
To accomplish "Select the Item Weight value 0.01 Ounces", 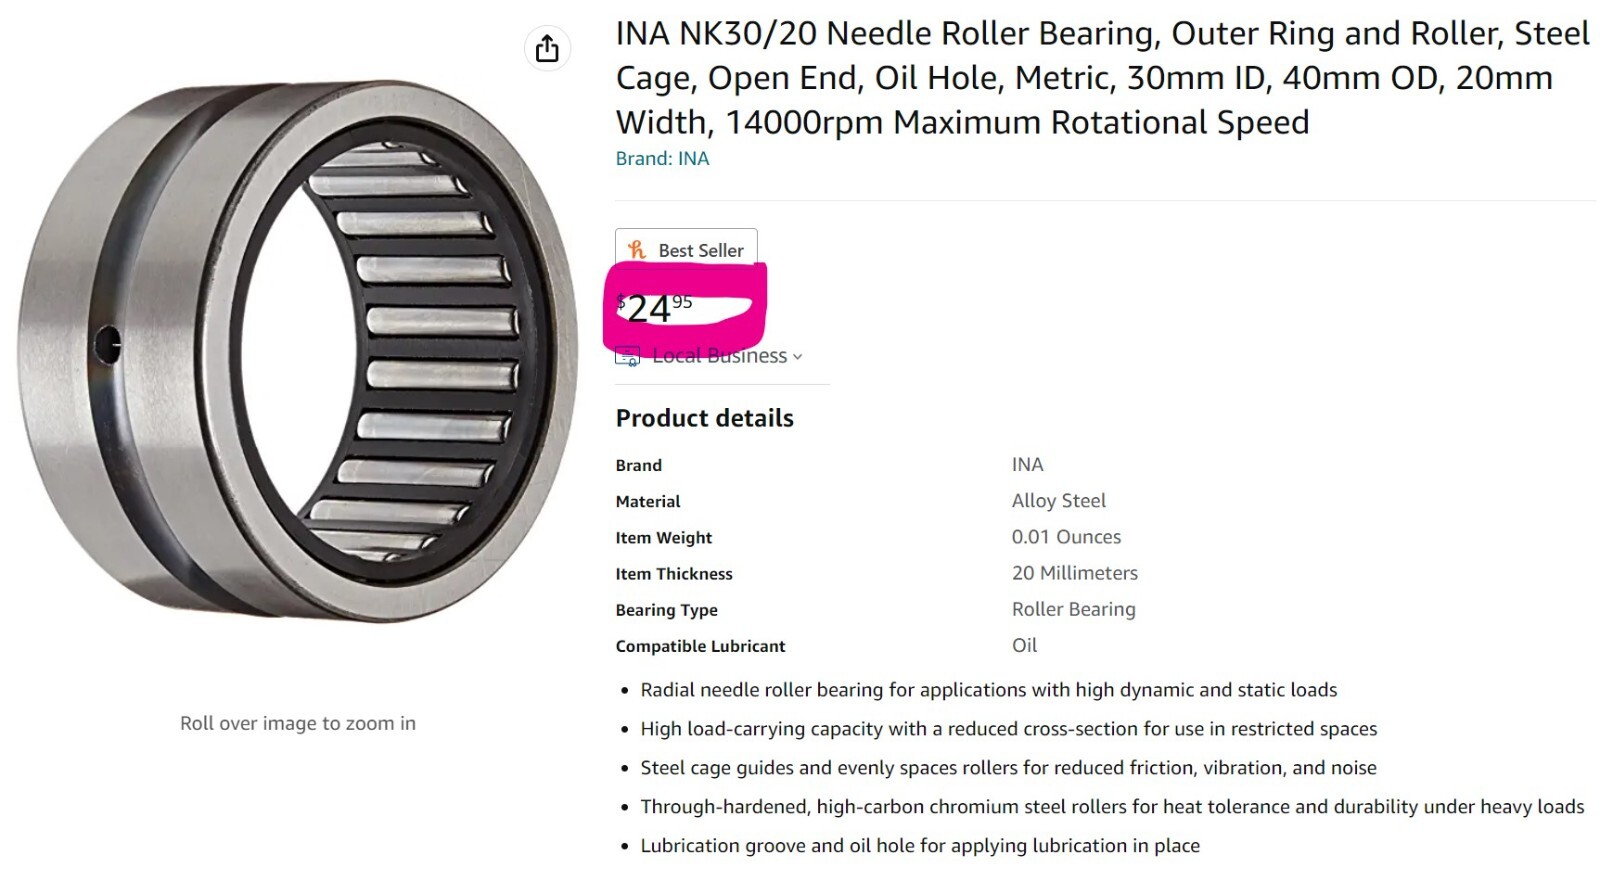I will pyautogui.click(x=1066, y=536).
